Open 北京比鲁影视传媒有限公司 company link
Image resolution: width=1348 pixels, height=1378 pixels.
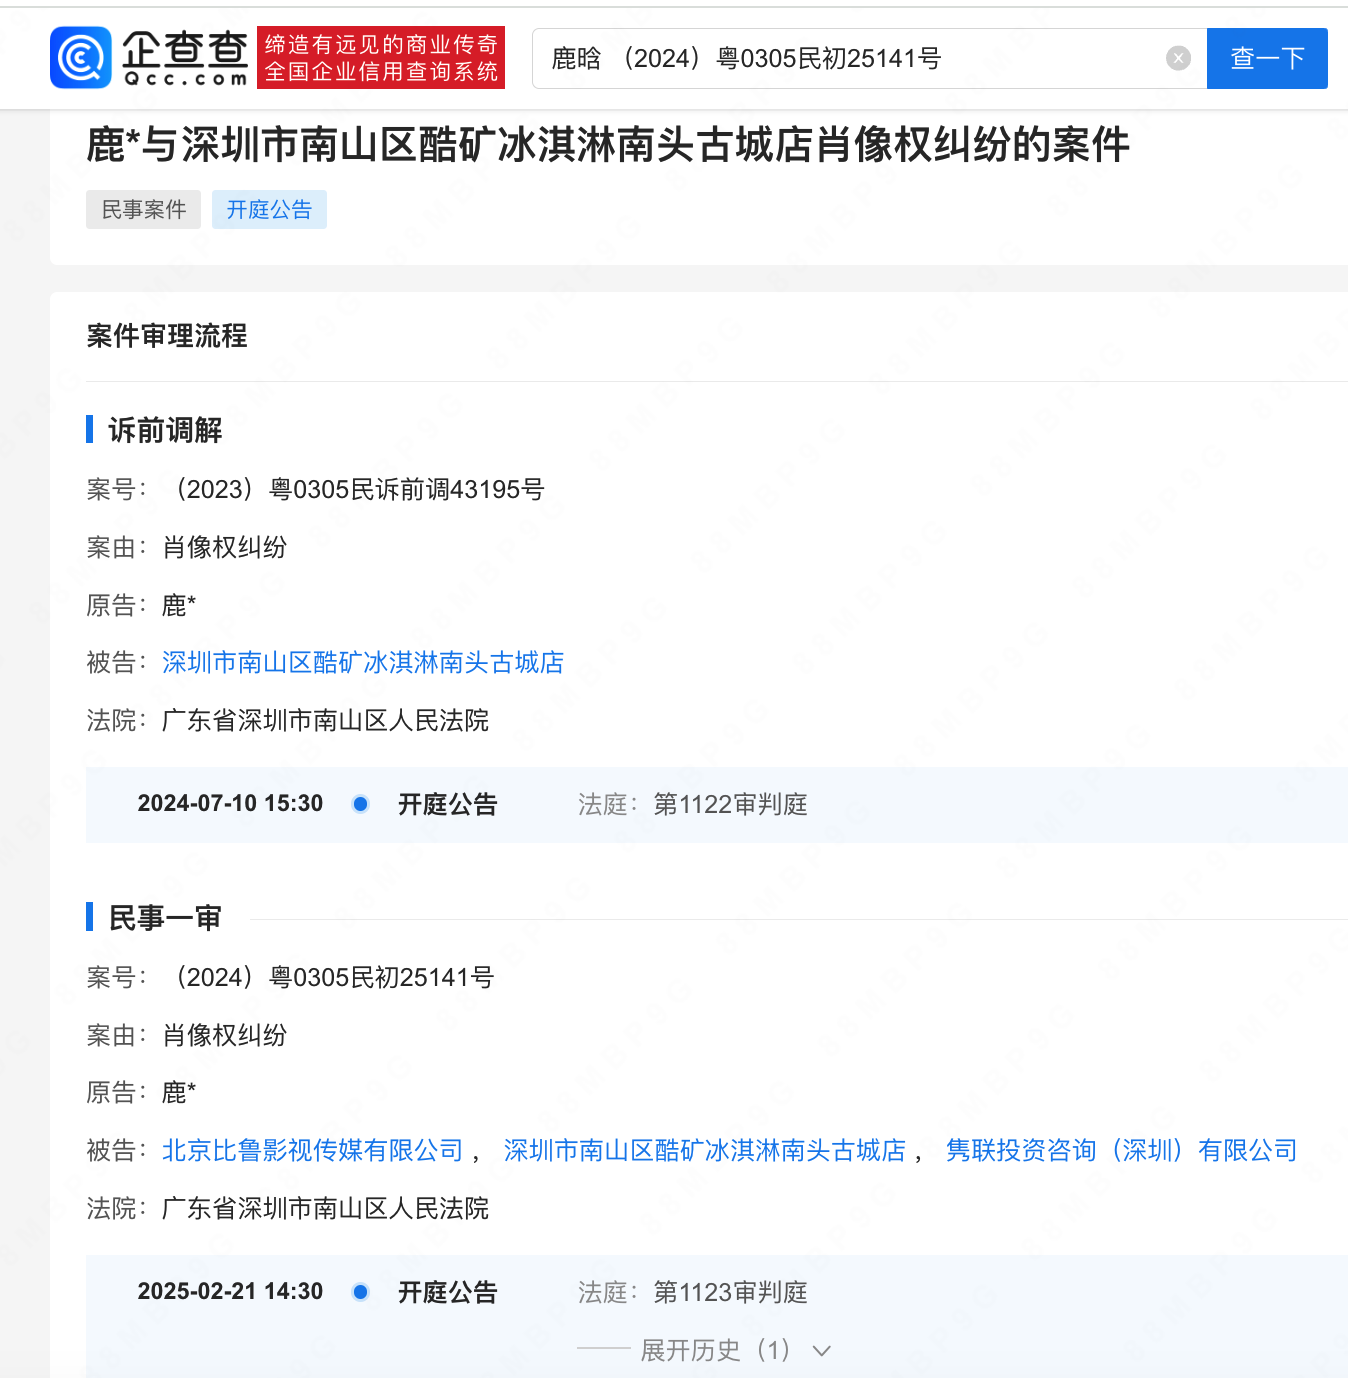pyautogui.click(x=312, y=1150)
